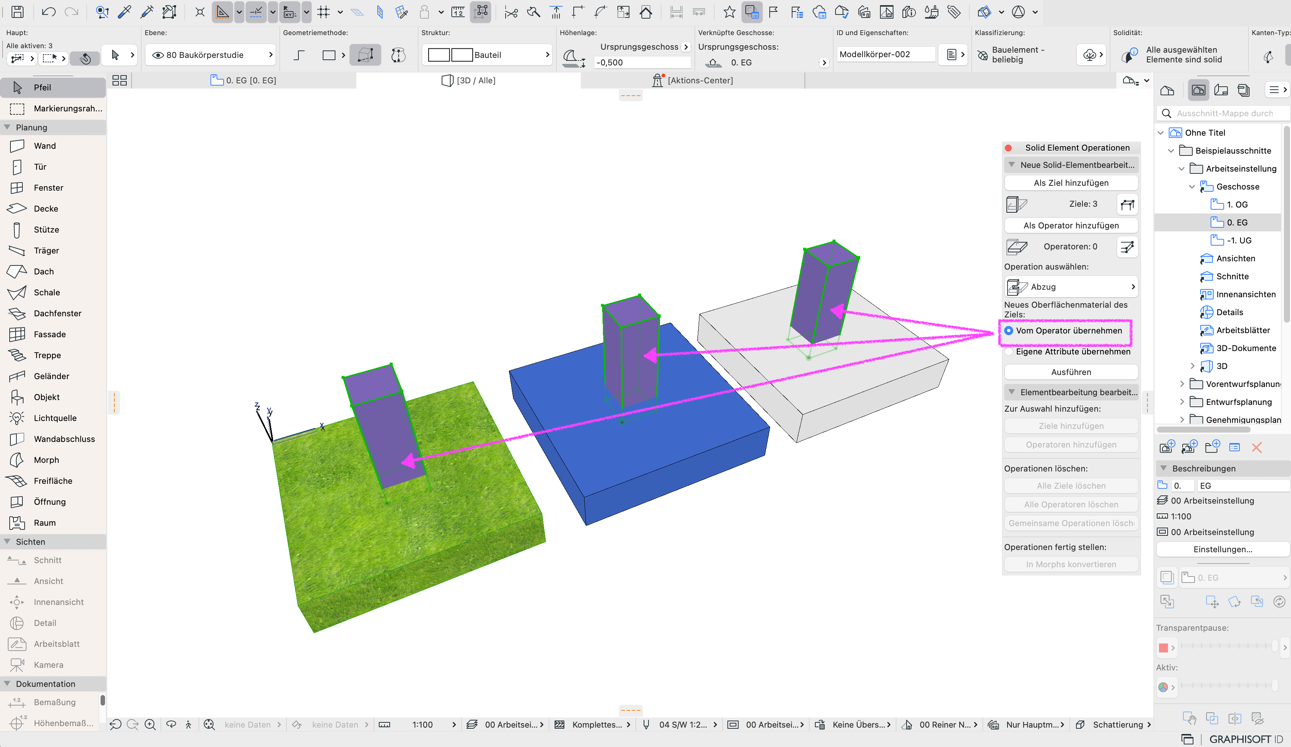This screenshot has width=1291, height=747.
Task: Click the Save icon in the toolbar
Action: tap(17, 12)
